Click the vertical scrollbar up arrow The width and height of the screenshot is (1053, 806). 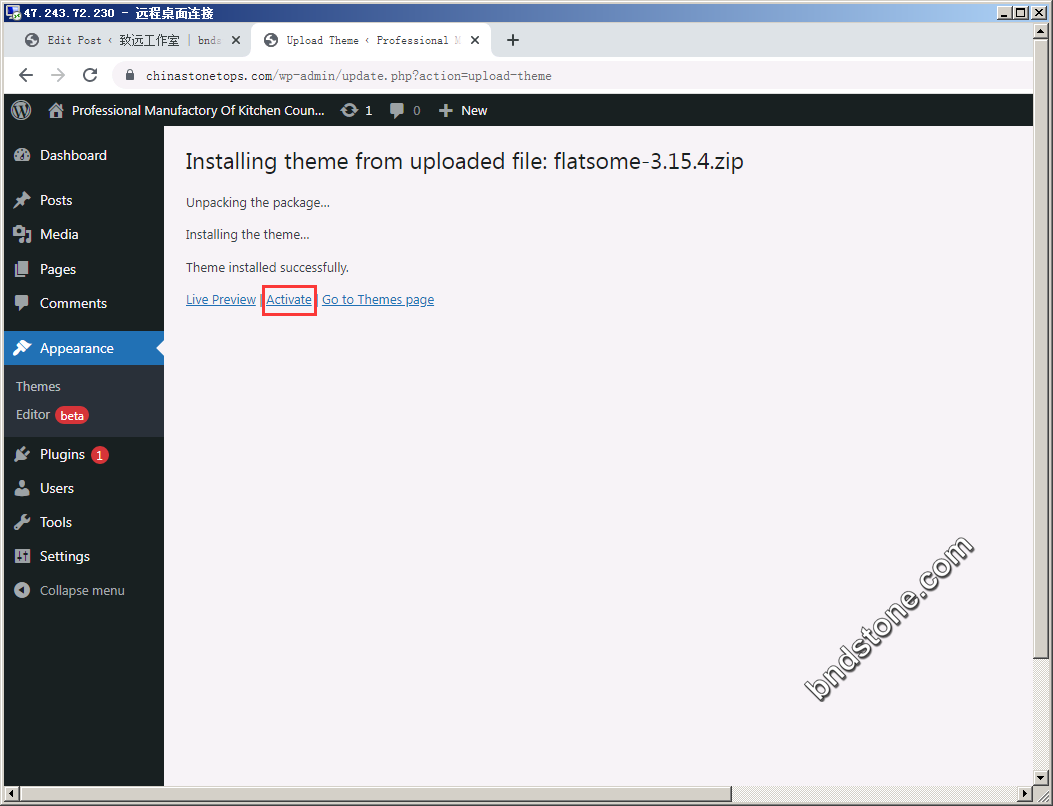click(x=1042, y=31)
